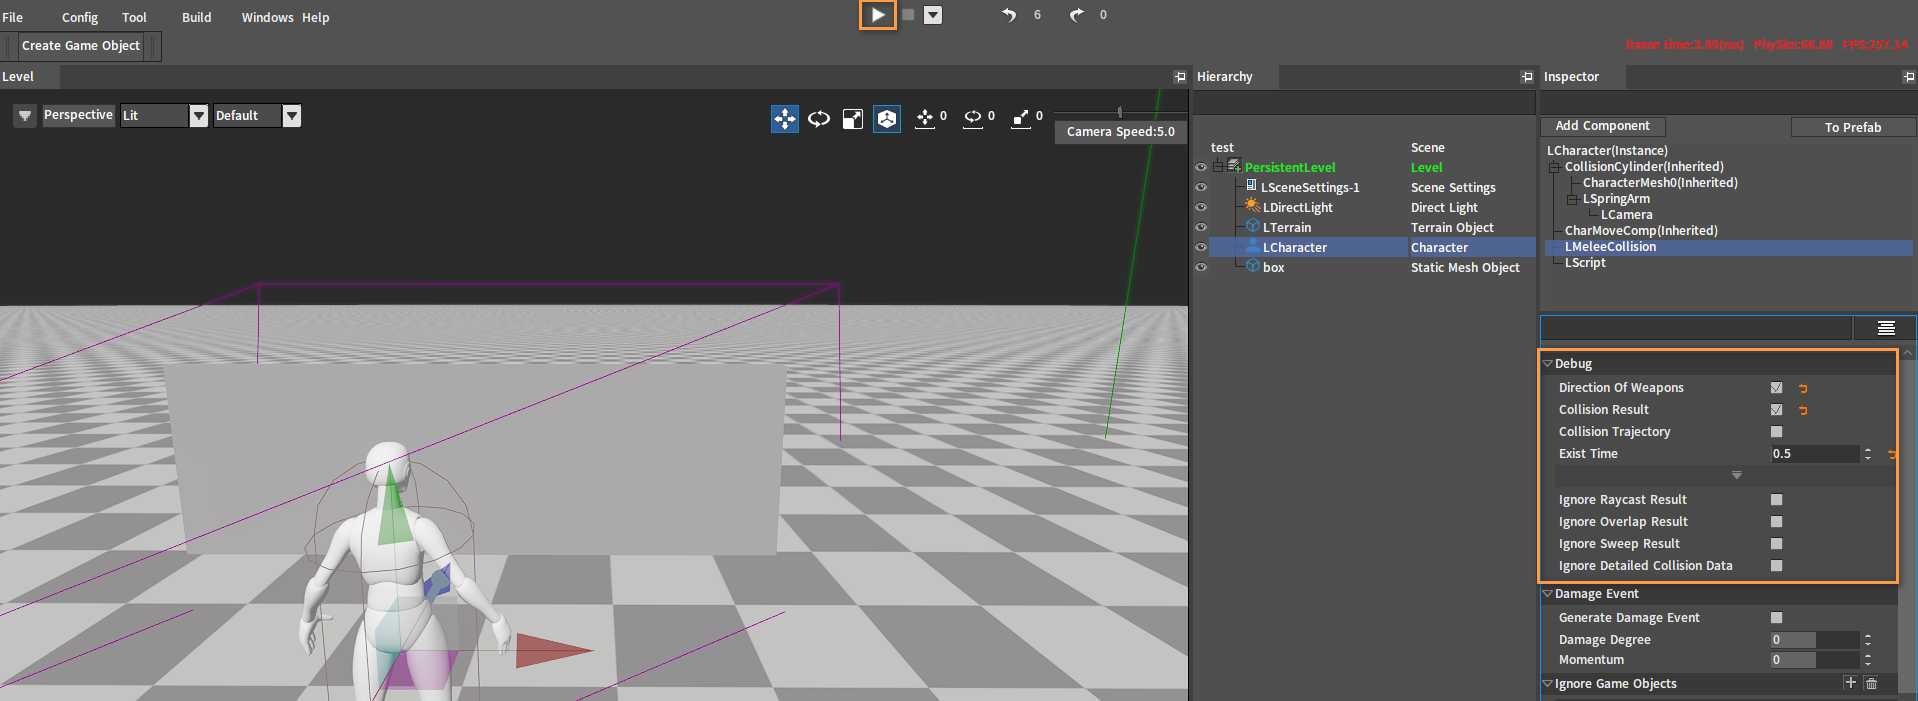
Task: Click the Add Component button
Action: [x=1602, y=126]
